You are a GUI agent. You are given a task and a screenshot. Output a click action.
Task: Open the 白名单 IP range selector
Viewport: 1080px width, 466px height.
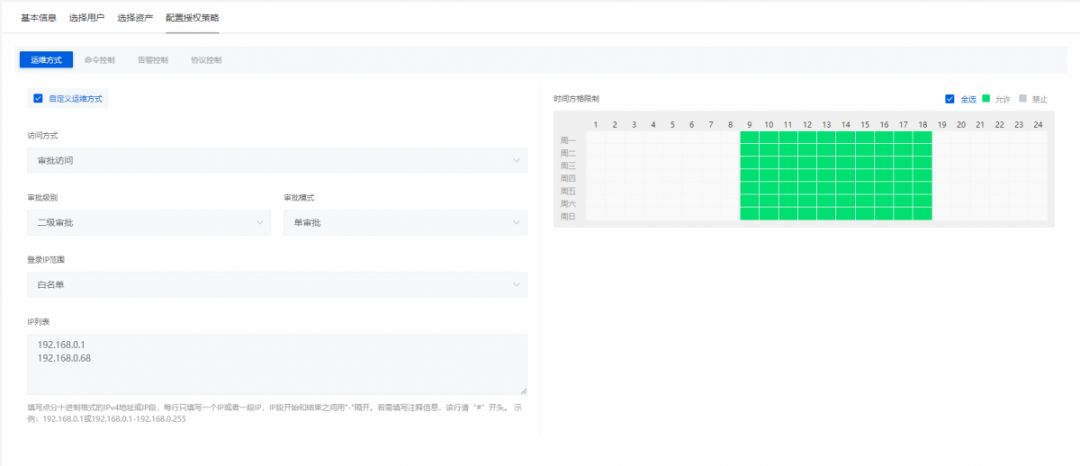coord(278,284)
